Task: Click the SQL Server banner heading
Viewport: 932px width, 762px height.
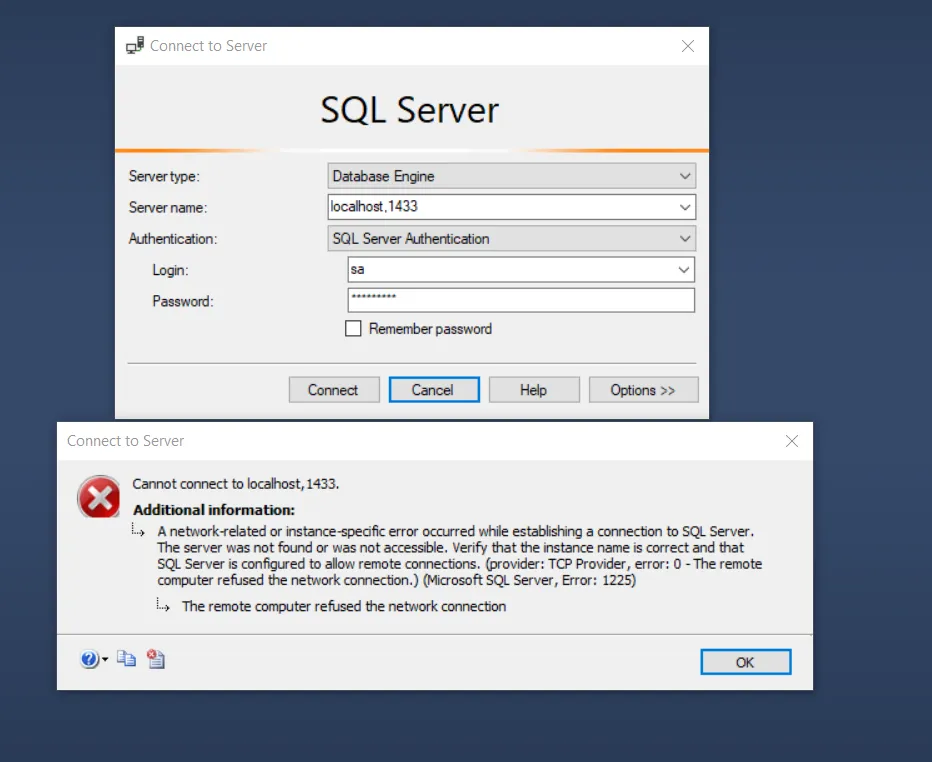Action: (410, 110)
